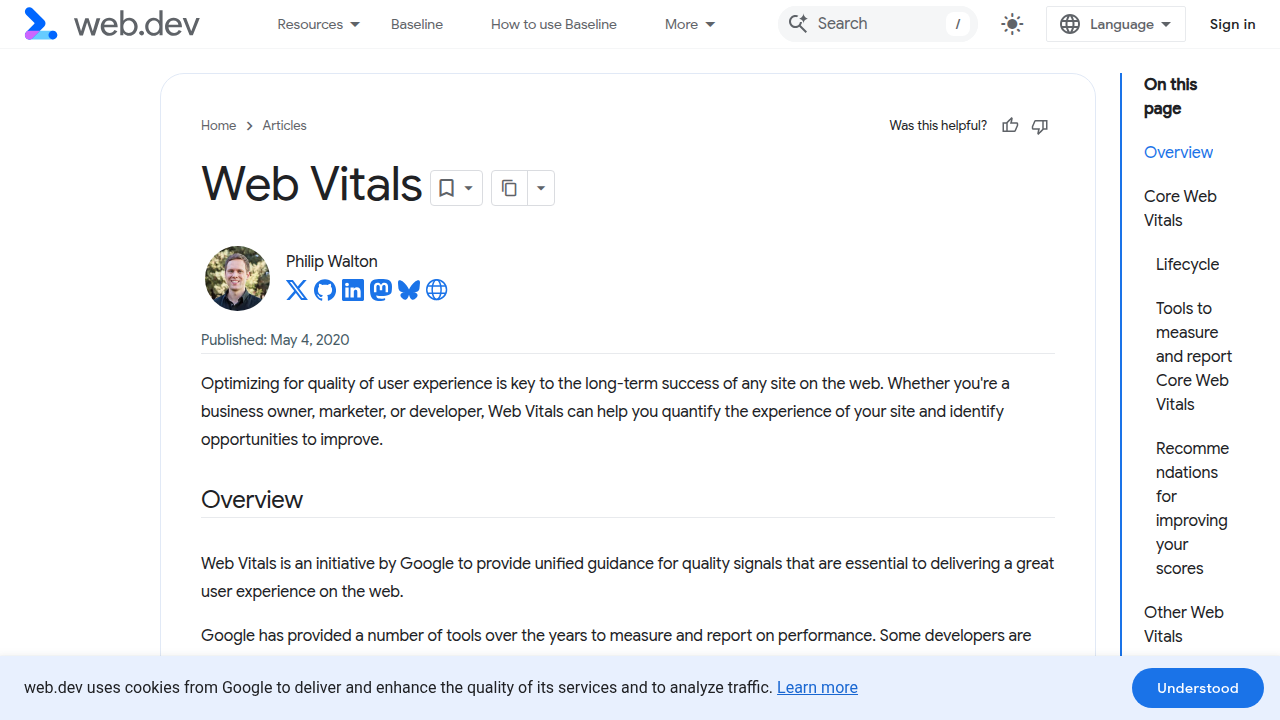This screenshot has height=720, width=1280.
Task: Open Philip Walton's GitHub profile
Action: click(324, 290)
